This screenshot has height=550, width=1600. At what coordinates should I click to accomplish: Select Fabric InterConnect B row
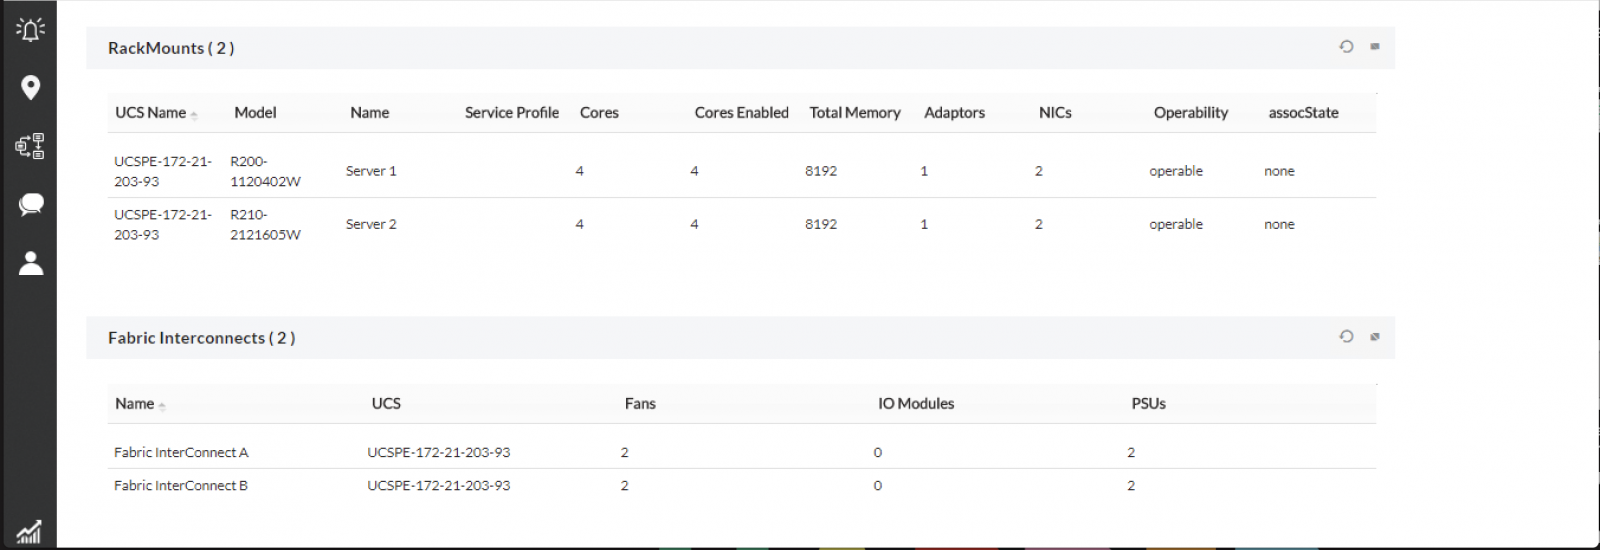tap(181, 485)
